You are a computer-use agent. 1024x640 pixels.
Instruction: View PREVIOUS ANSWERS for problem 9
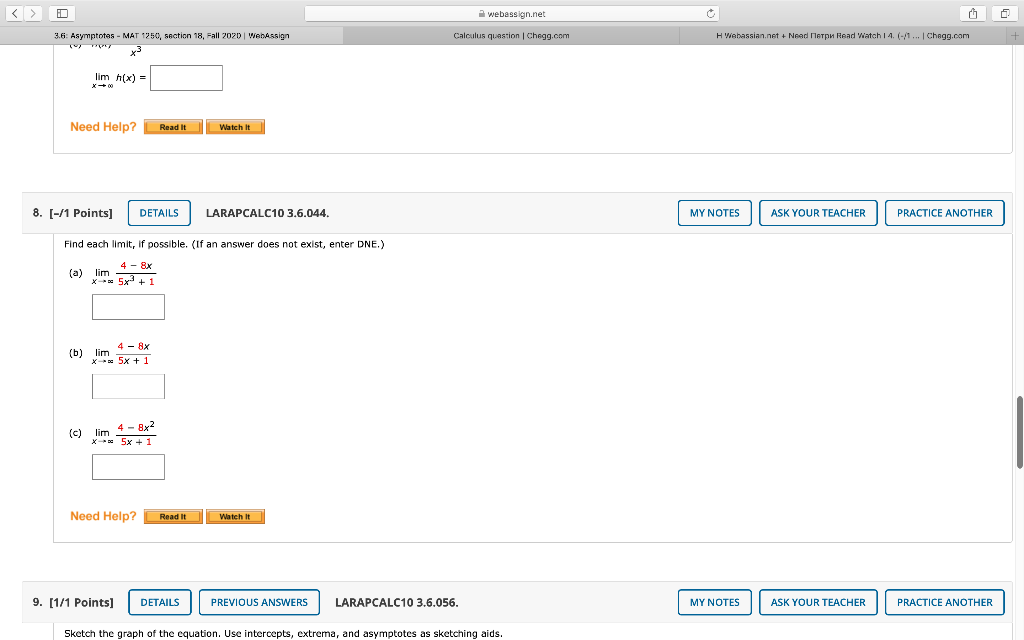coord(258,602)
